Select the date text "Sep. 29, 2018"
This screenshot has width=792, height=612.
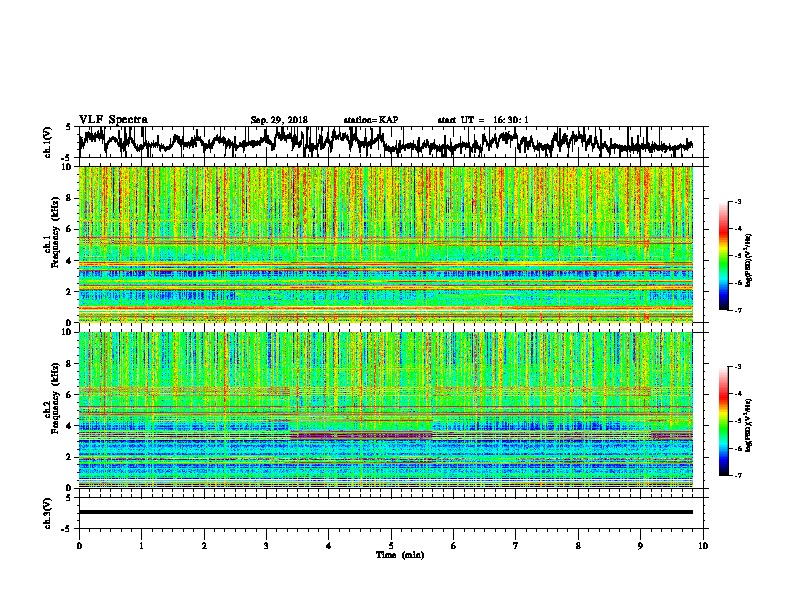[x=279, y=120]
